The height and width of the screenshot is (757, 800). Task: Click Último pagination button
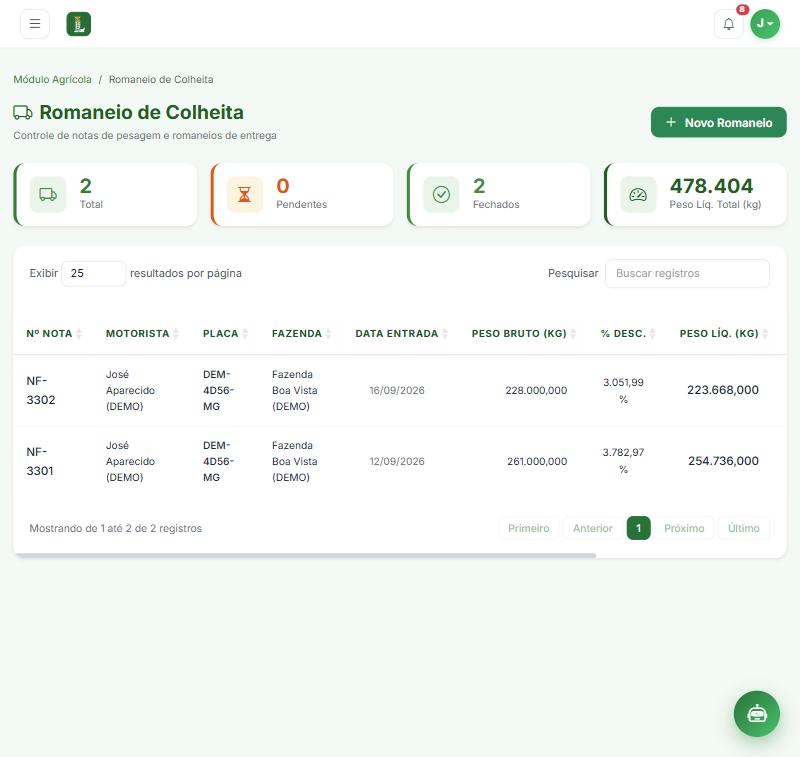point(743,528)
